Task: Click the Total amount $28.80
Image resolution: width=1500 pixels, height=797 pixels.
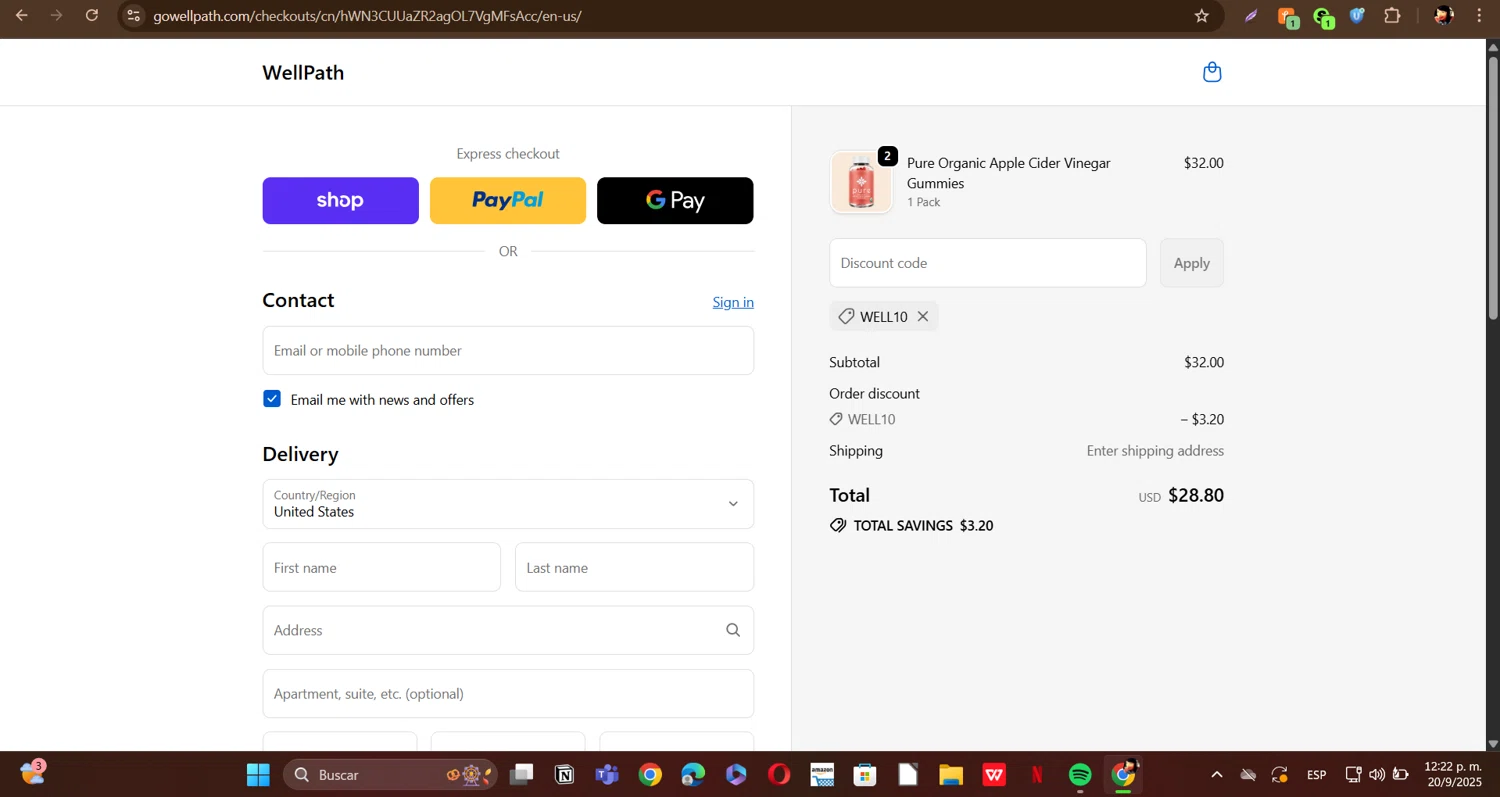Action: point(1196,496)
